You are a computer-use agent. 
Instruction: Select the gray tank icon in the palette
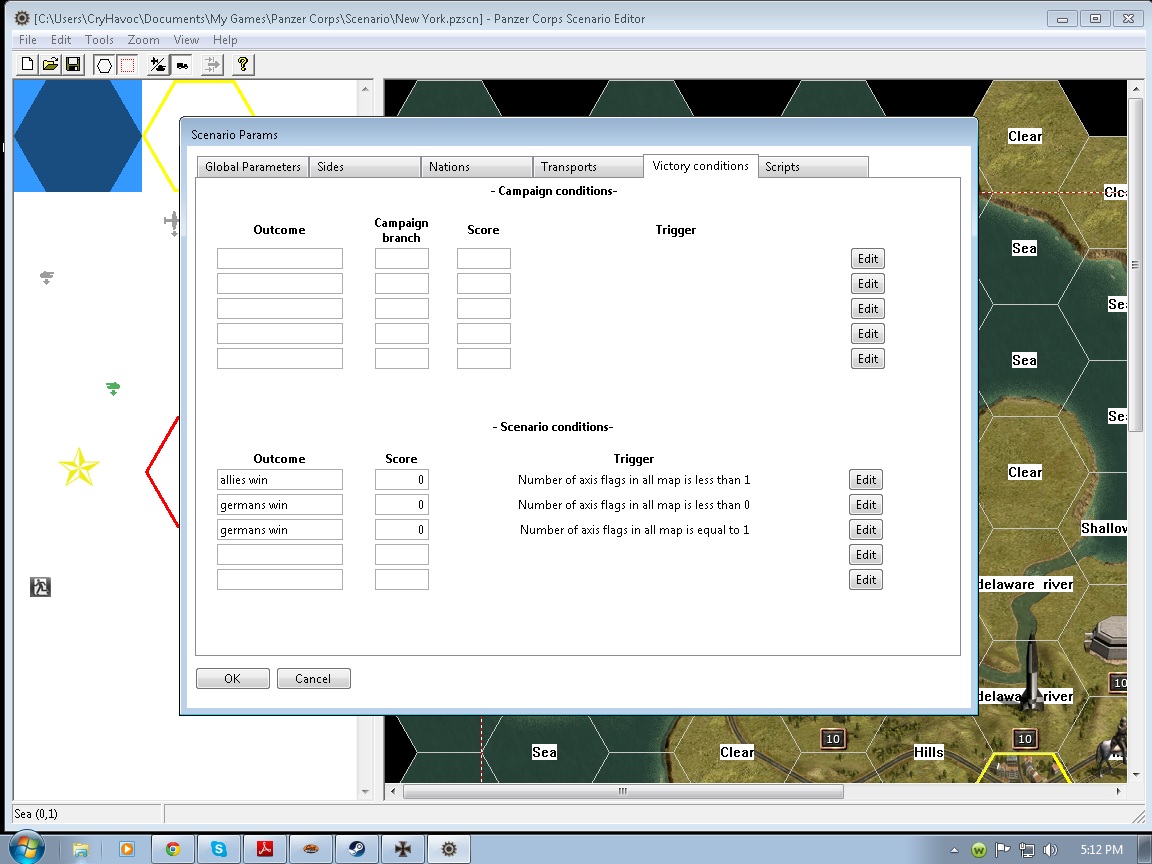pos(46,277)
